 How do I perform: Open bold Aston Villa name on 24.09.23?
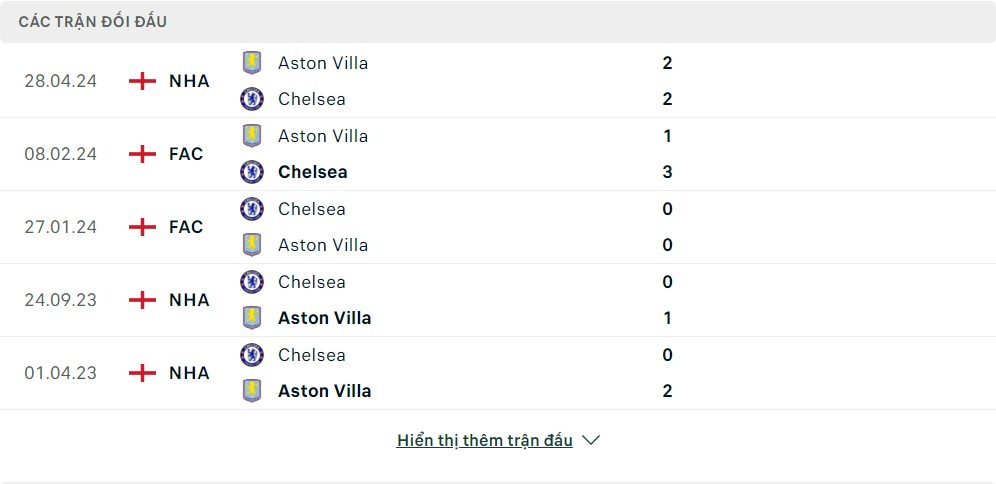[x=324, y=318]
